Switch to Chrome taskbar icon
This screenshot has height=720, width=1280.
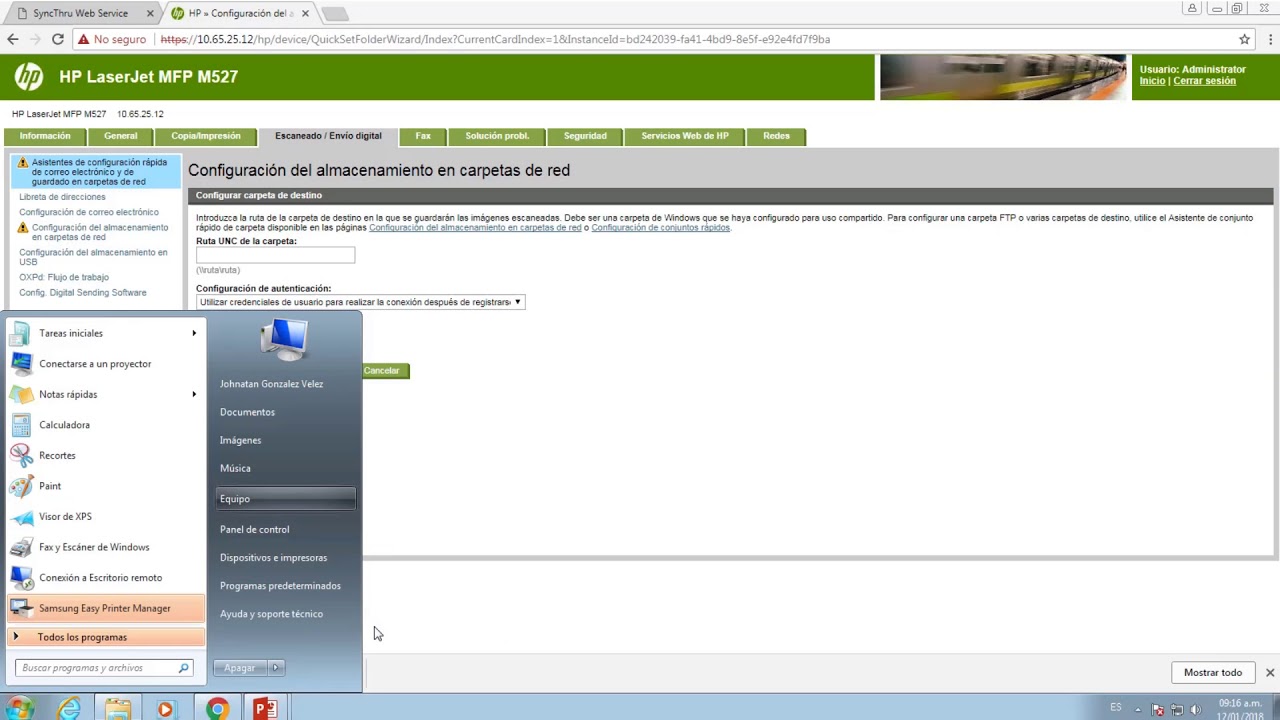tap(216, 709)
